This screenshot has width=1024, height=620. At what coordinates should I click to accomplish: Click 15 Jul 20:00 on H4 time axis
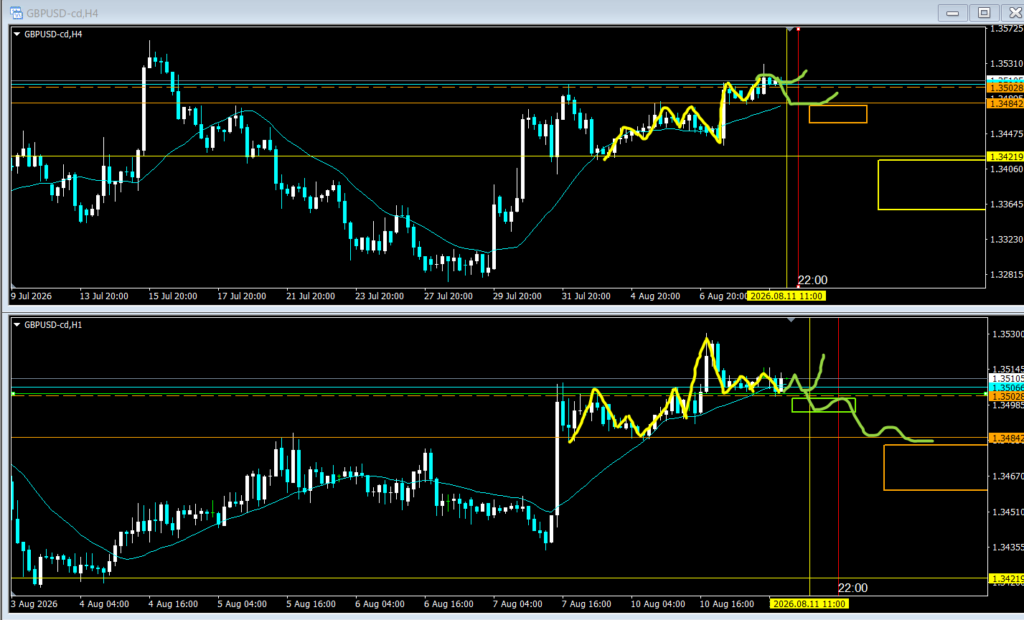click(x=172, y=296)
